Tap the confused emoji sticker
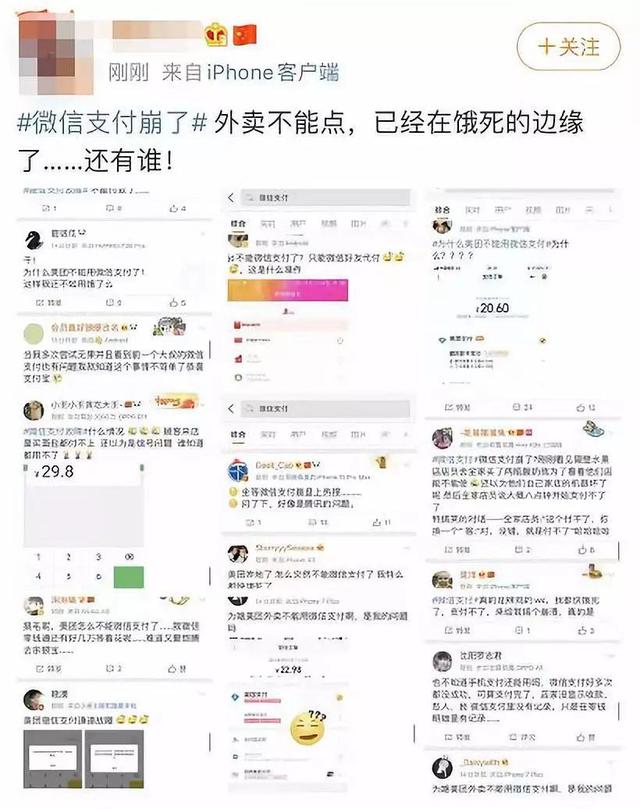The width and height of the screenshot is (640, 809). (308, 728)
